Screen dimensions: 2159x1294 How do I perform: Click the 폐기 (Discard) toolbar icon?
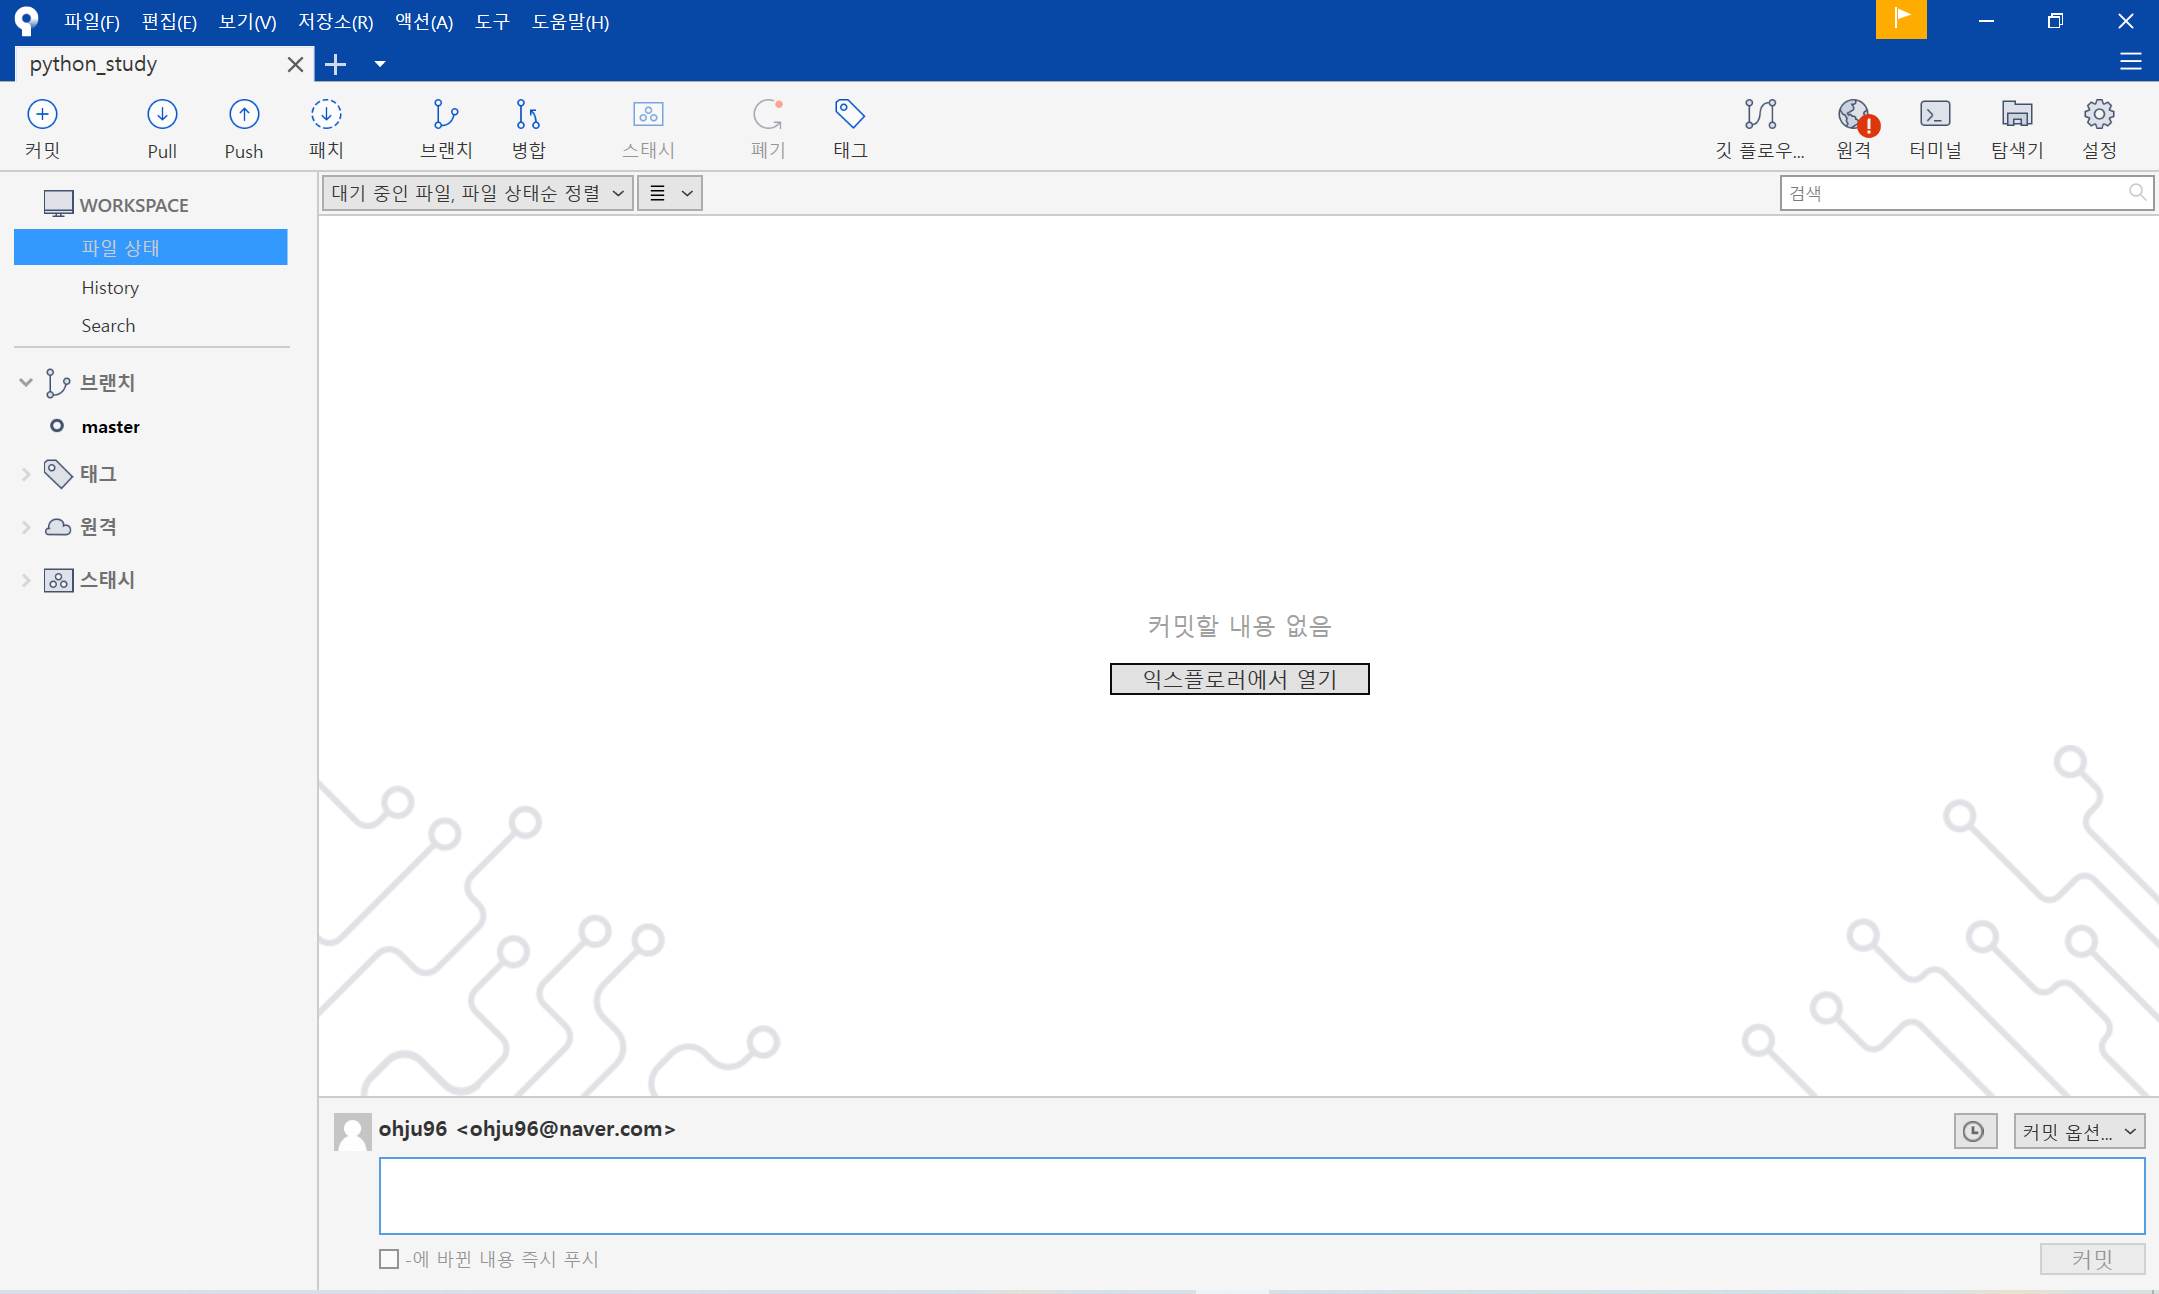pyautogui.click(x=768, y=115)
